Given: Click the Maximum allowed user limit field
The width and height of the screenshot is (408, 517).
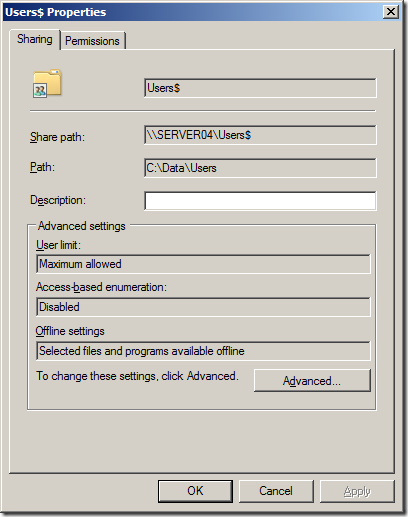Looking at the screenshot, I should (203, 264).
